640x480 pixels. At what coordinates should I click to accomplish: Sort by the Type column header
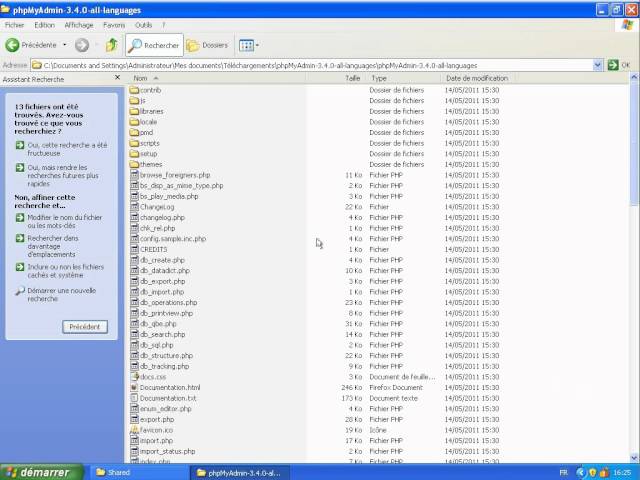379,78
